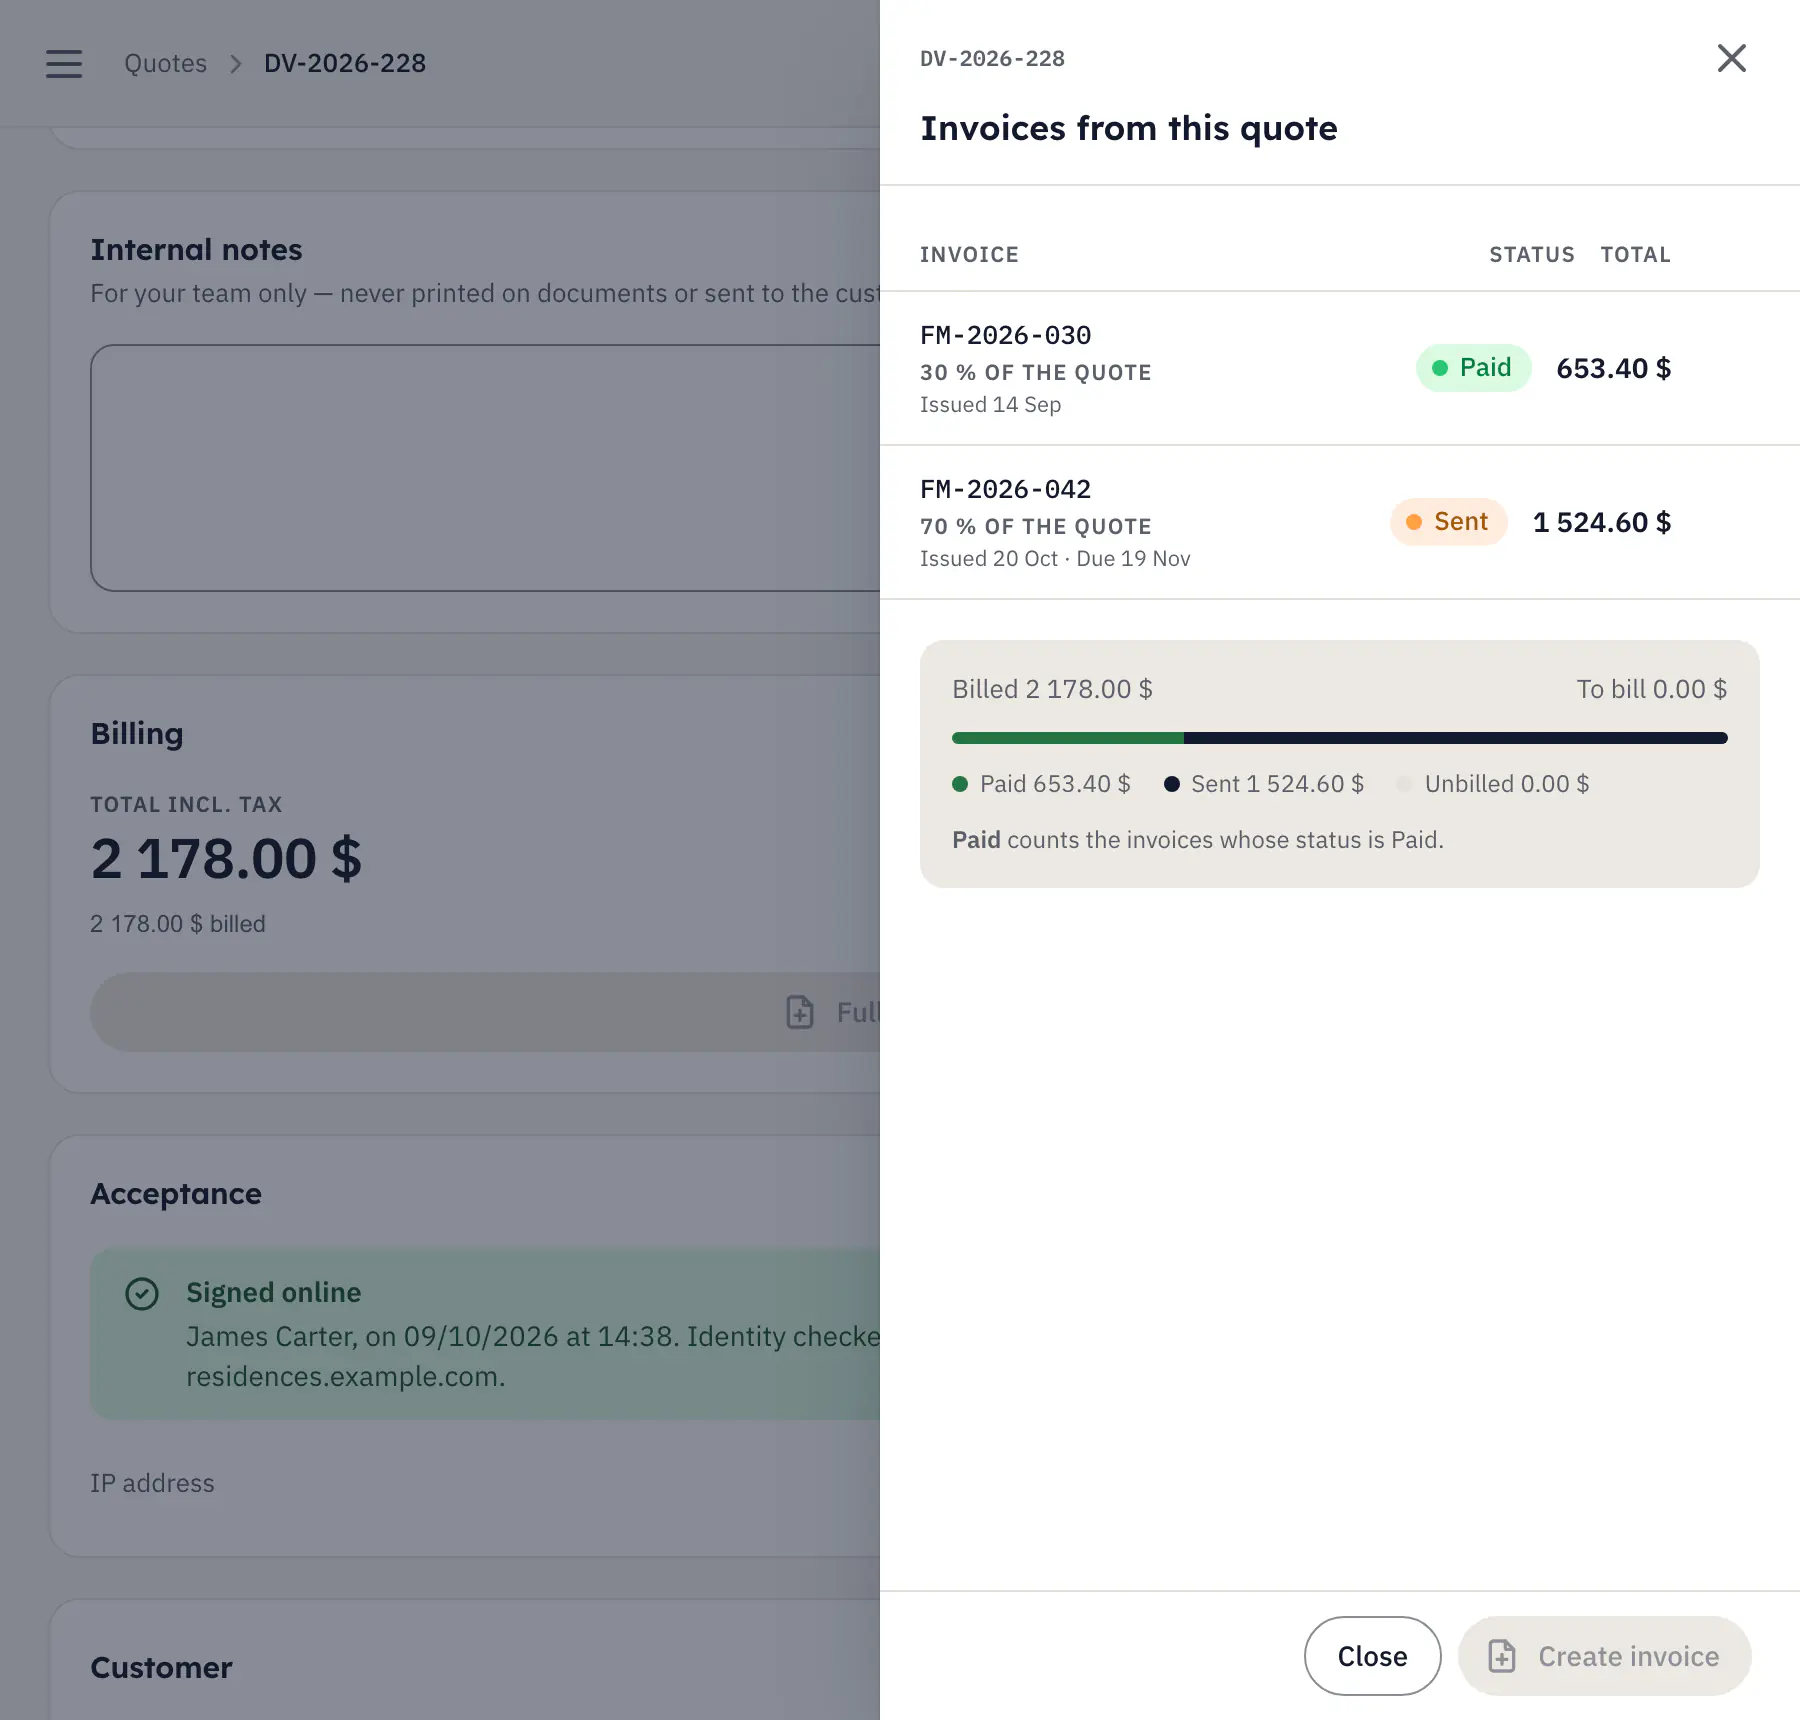The width and height of the screenshot is (1800, 1720).
Task: Click the Invoices from this quote heading
Action: point(1129,128)
